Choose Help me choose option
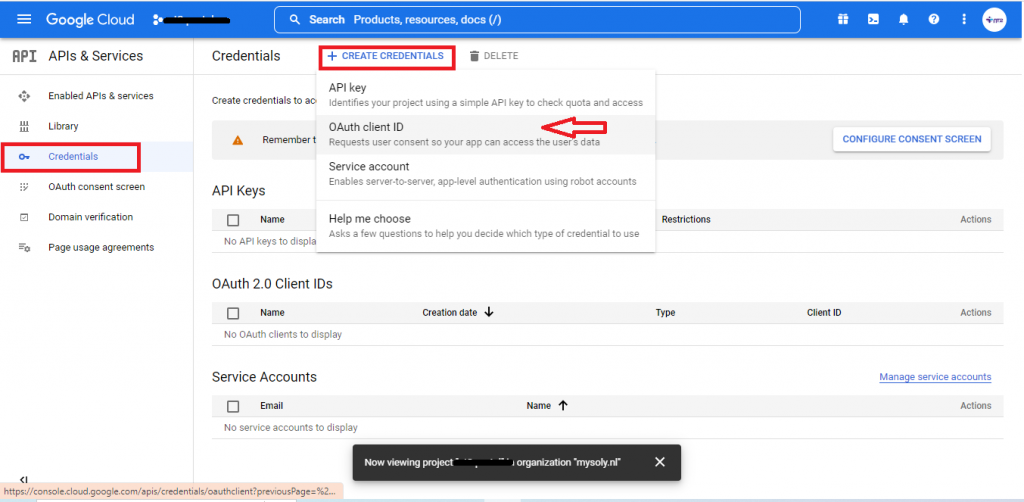 (486, 226)
